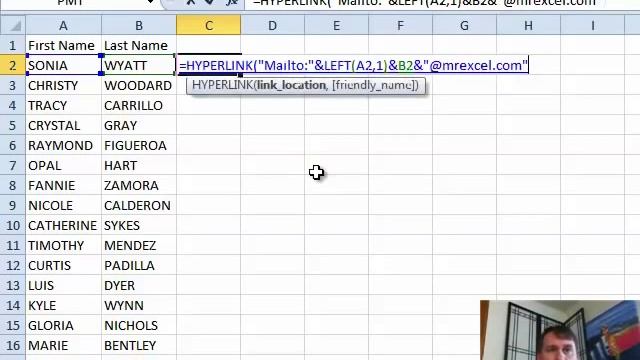
Task: Click link_location argument in formula tooltip
Action: coord(291,85)
